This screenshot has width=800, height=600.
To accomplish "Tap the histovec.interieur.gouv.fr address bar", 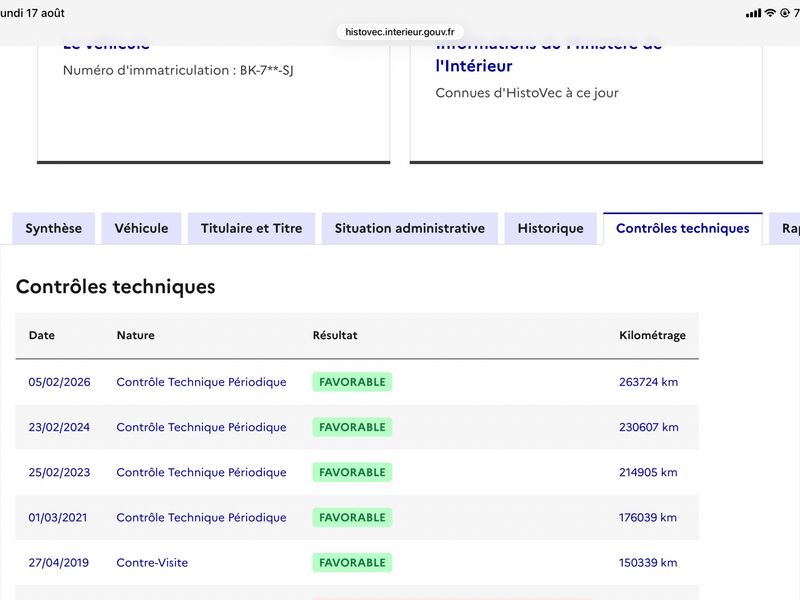I will click(400, 32).
